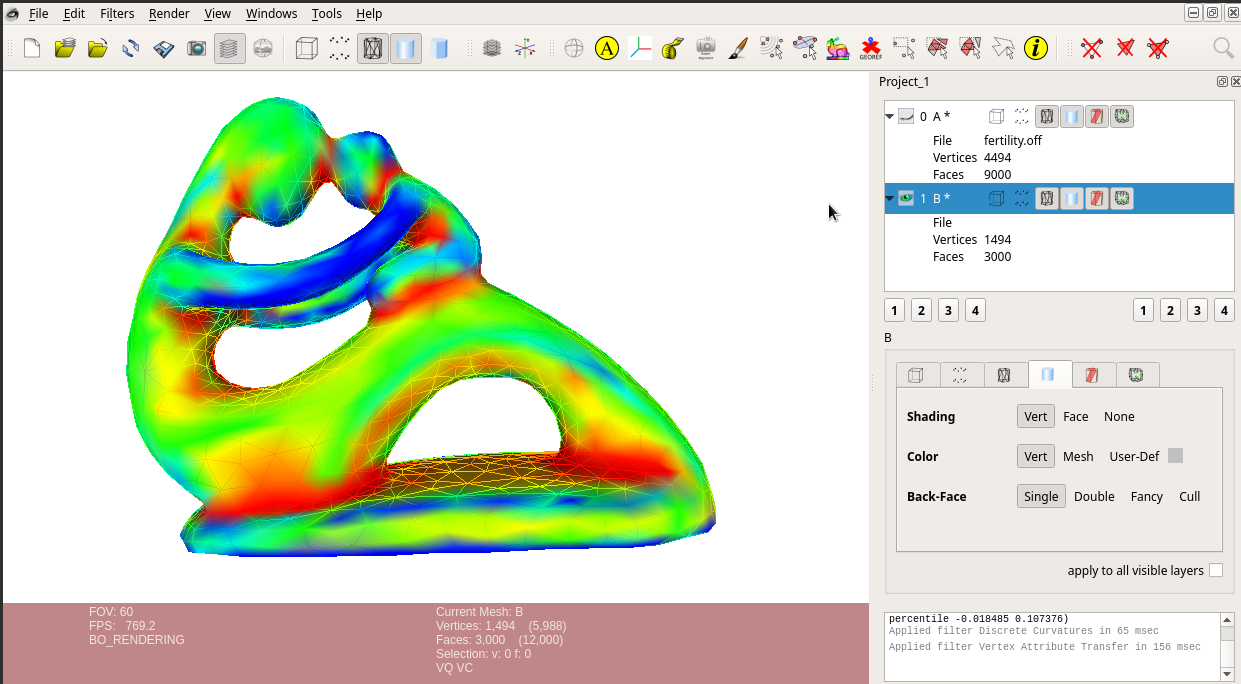Toggle visibility of layer A
Viewport: 1241px width, 684px height.
(906, 116)
